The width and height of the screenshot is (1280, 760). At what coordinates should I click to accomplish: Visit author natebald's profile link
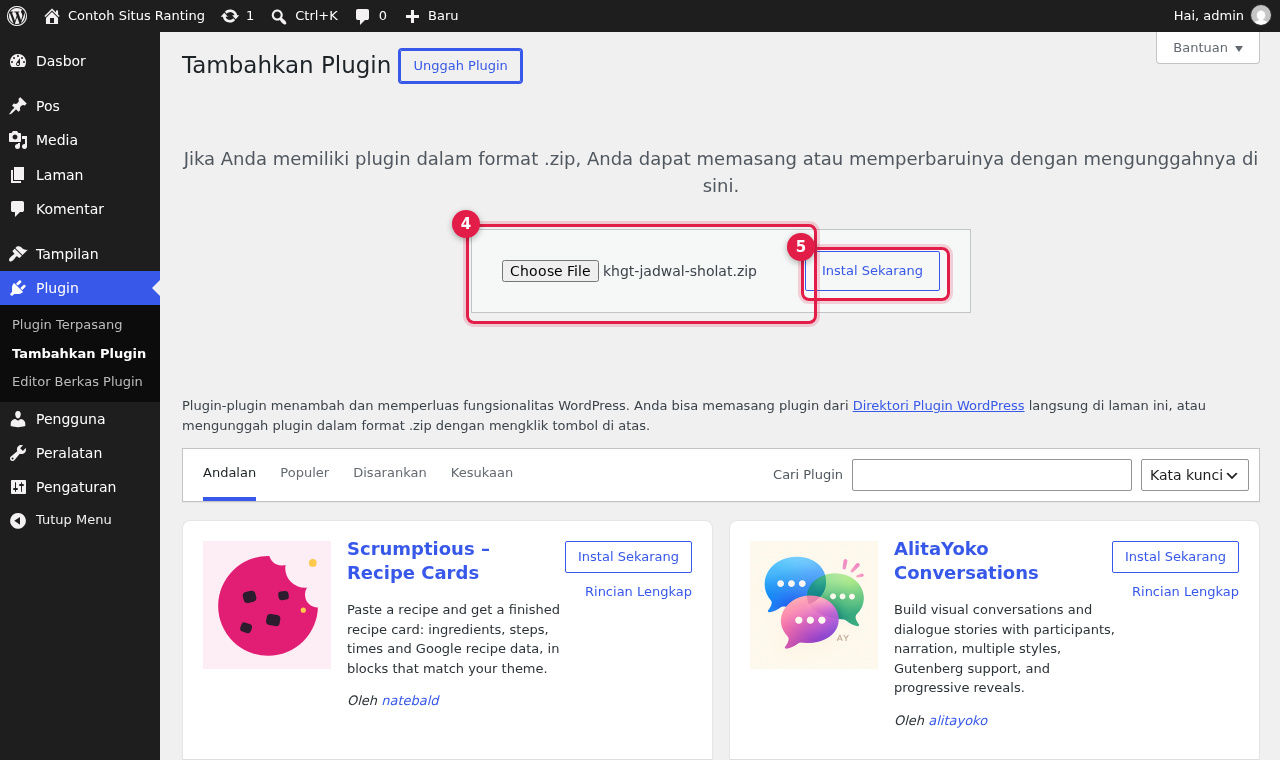410,701
